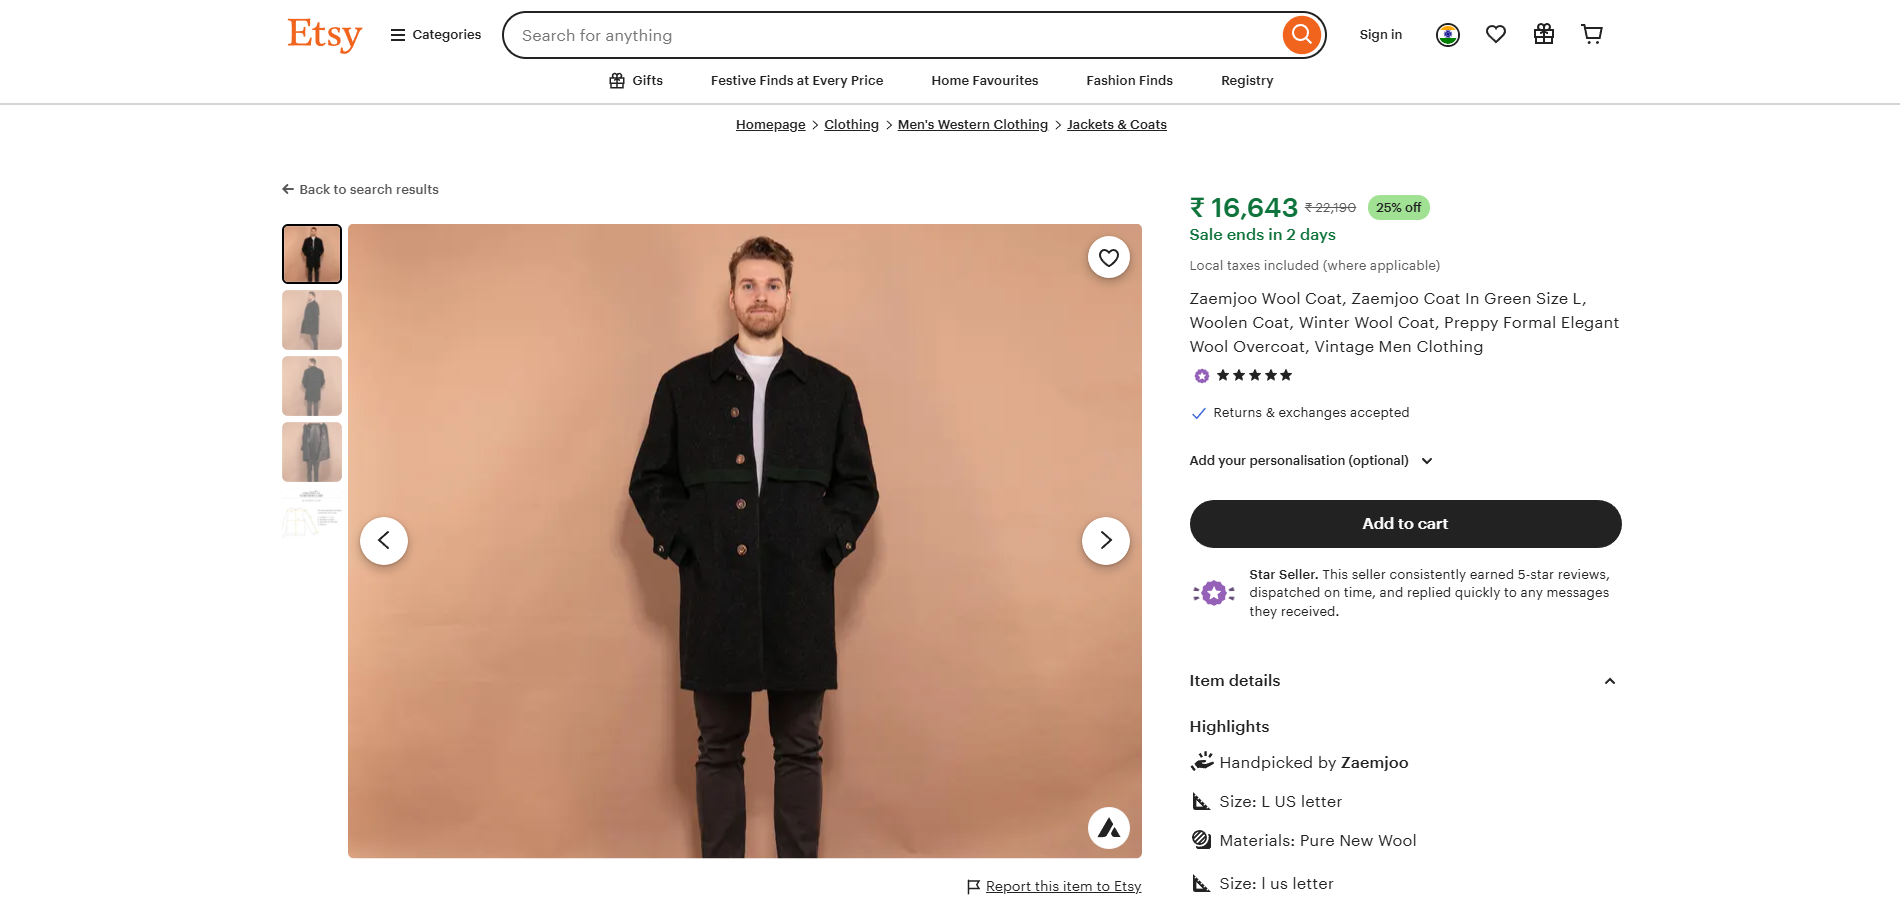
Task: Open favourites heart in the header
Action: click(x=1495, y=35)
